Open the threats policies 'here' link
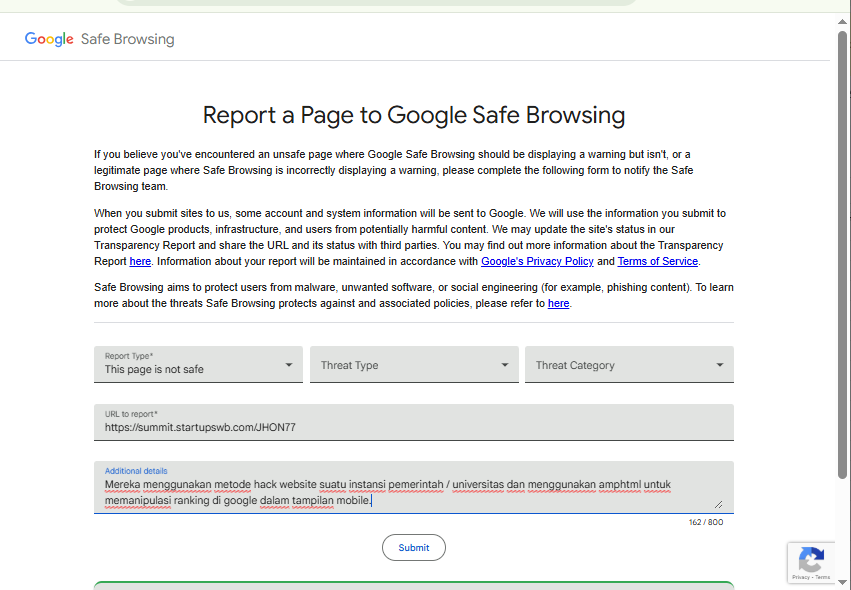Image resolution: width=851 pixels, height=590 pixels. [558, 303]
